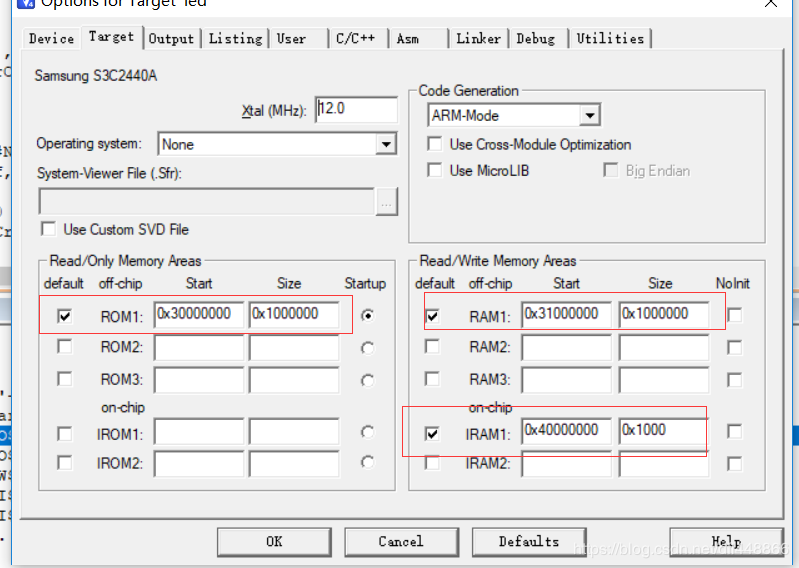Check the IROM2 default checkbox
This screenshot has width=799, height=568.
coord(65,463)
